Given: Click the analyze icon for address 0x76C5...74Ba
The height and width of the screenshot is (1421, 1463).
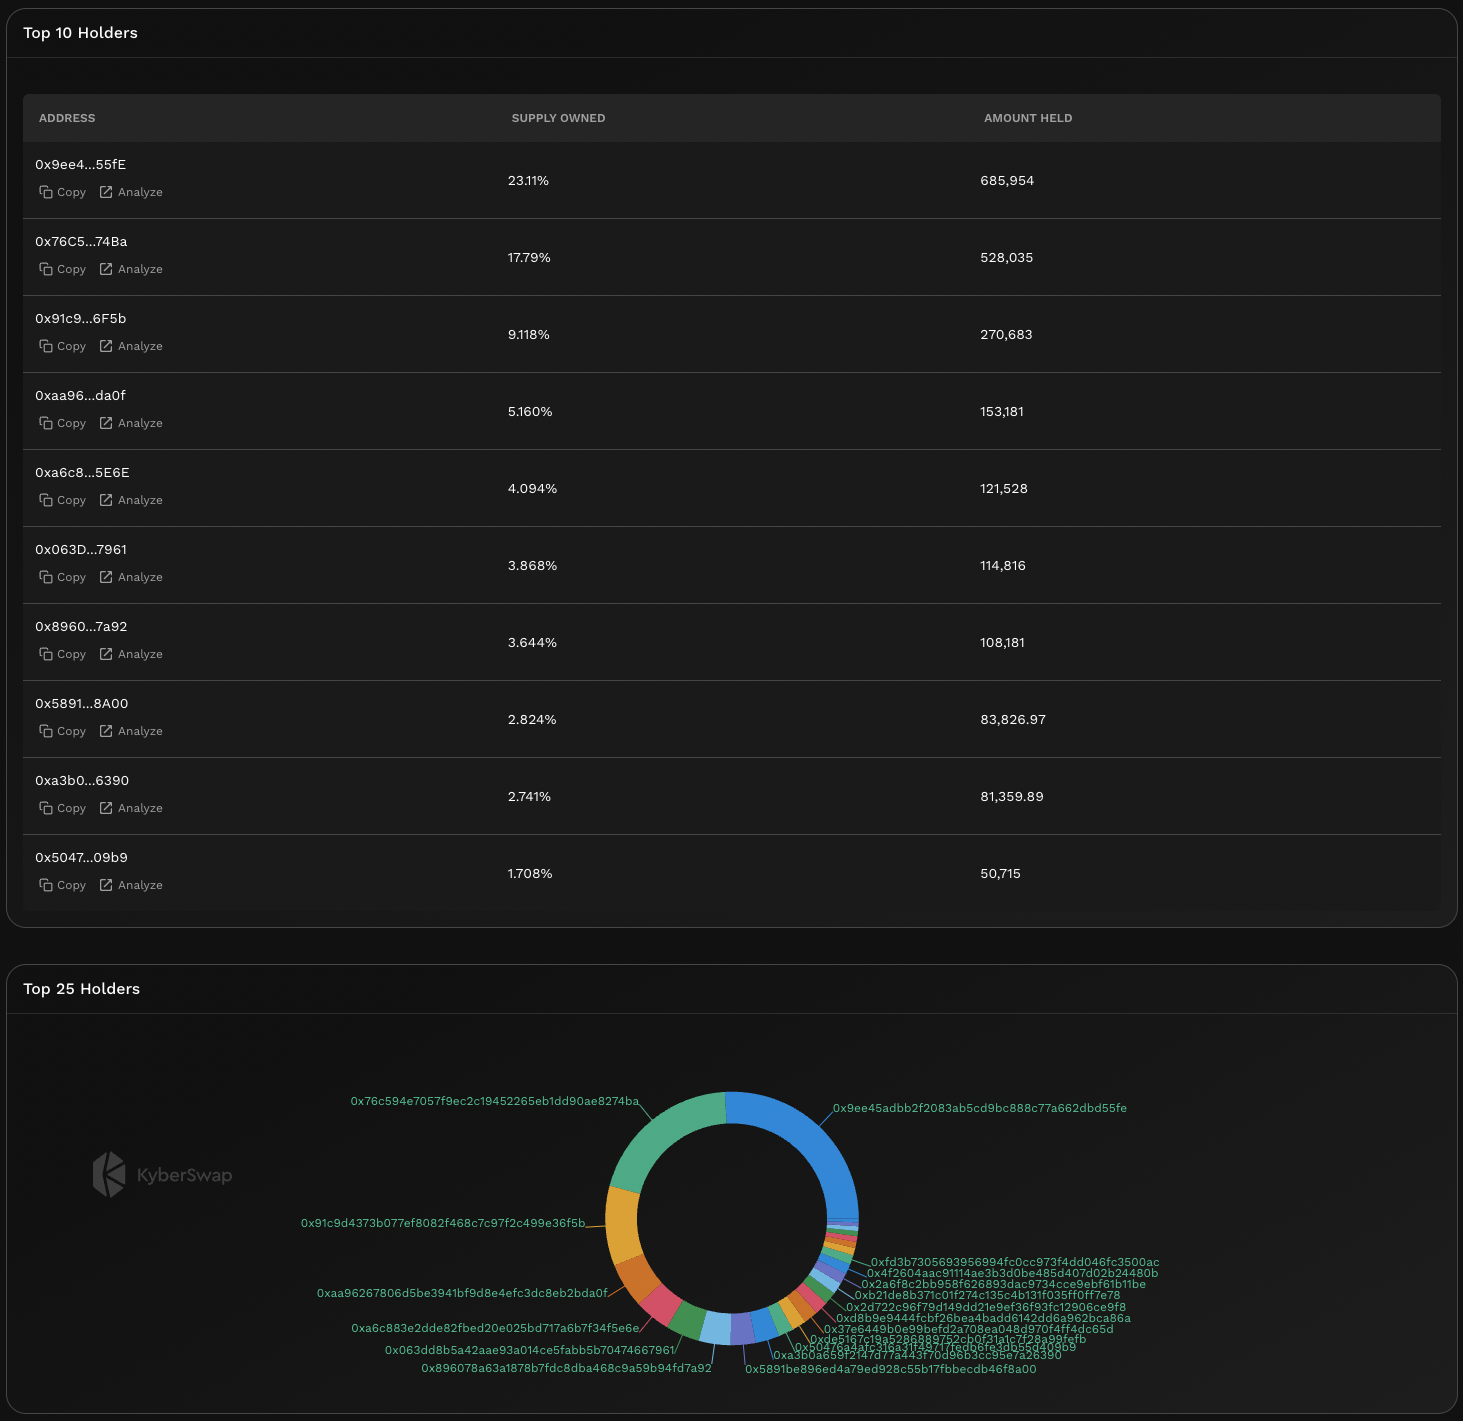Looking at the screenshot, I should (x=106, y=269).
